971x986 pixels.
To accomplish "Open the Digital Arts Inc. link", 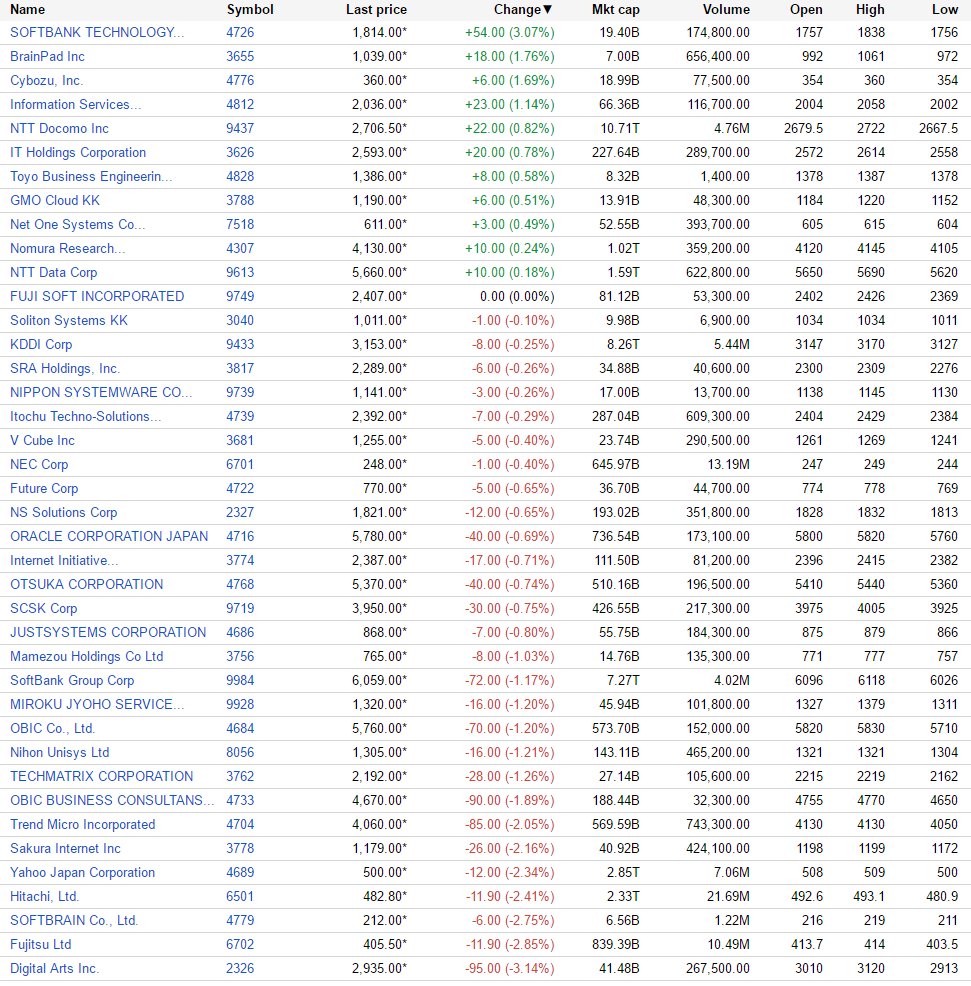I will click(54, 968).
